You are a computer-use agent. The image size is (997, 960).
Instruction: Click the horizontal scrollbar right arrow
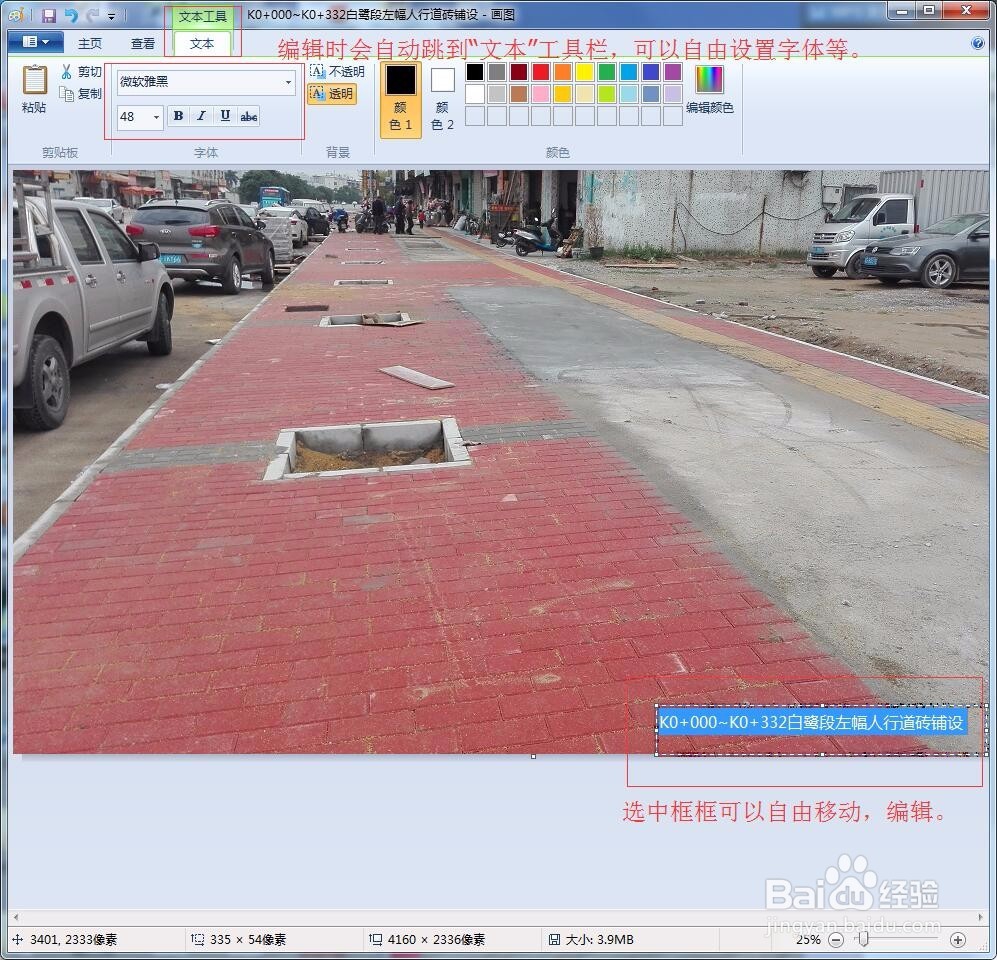click(980, 917)
